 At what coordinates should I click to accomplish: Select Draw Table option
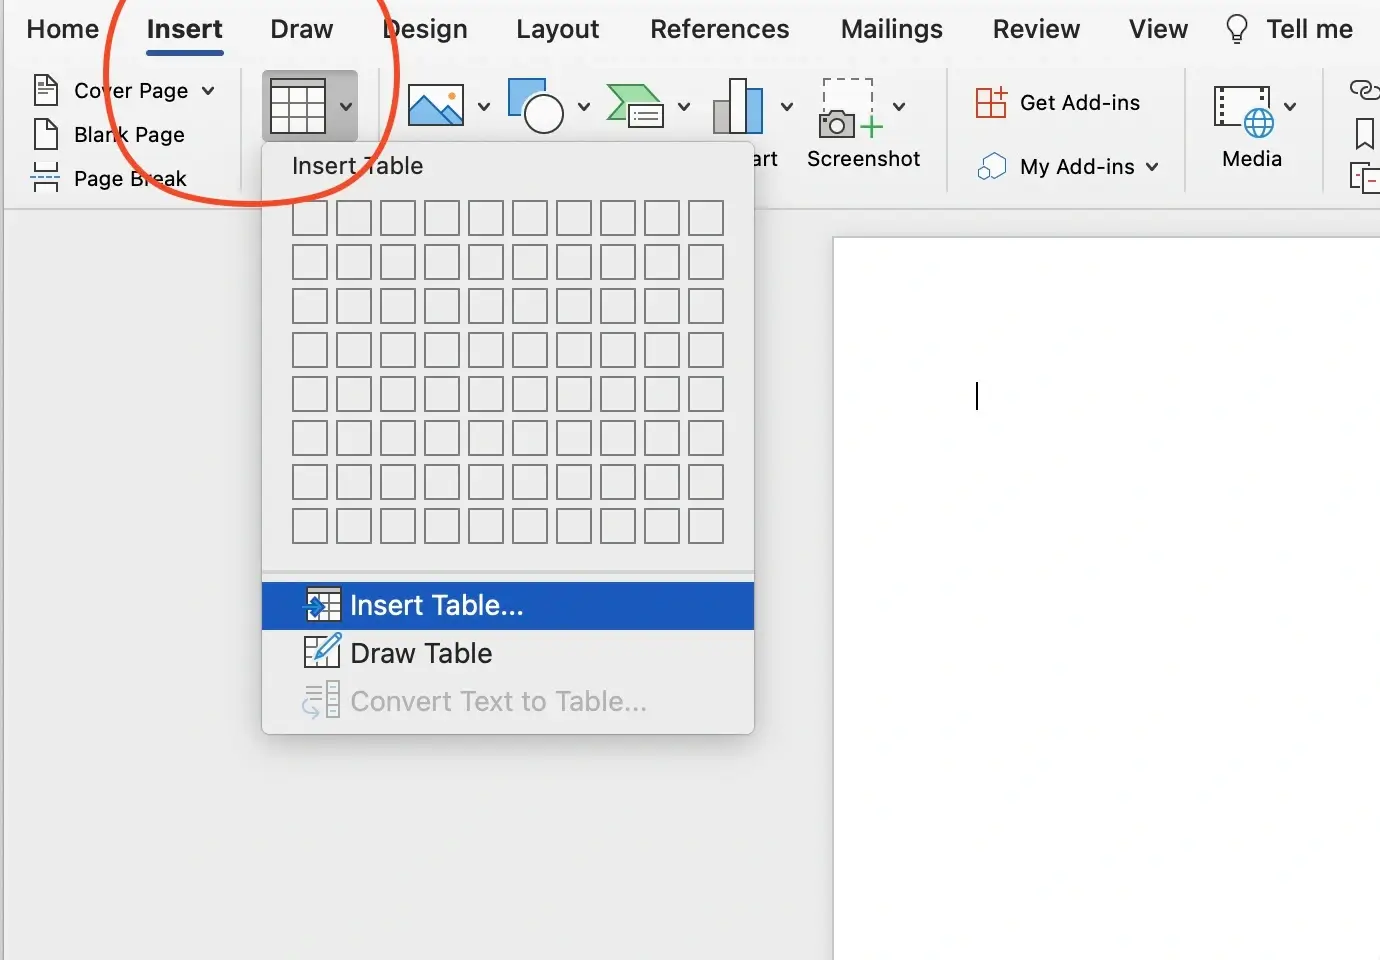coord(420,652)
